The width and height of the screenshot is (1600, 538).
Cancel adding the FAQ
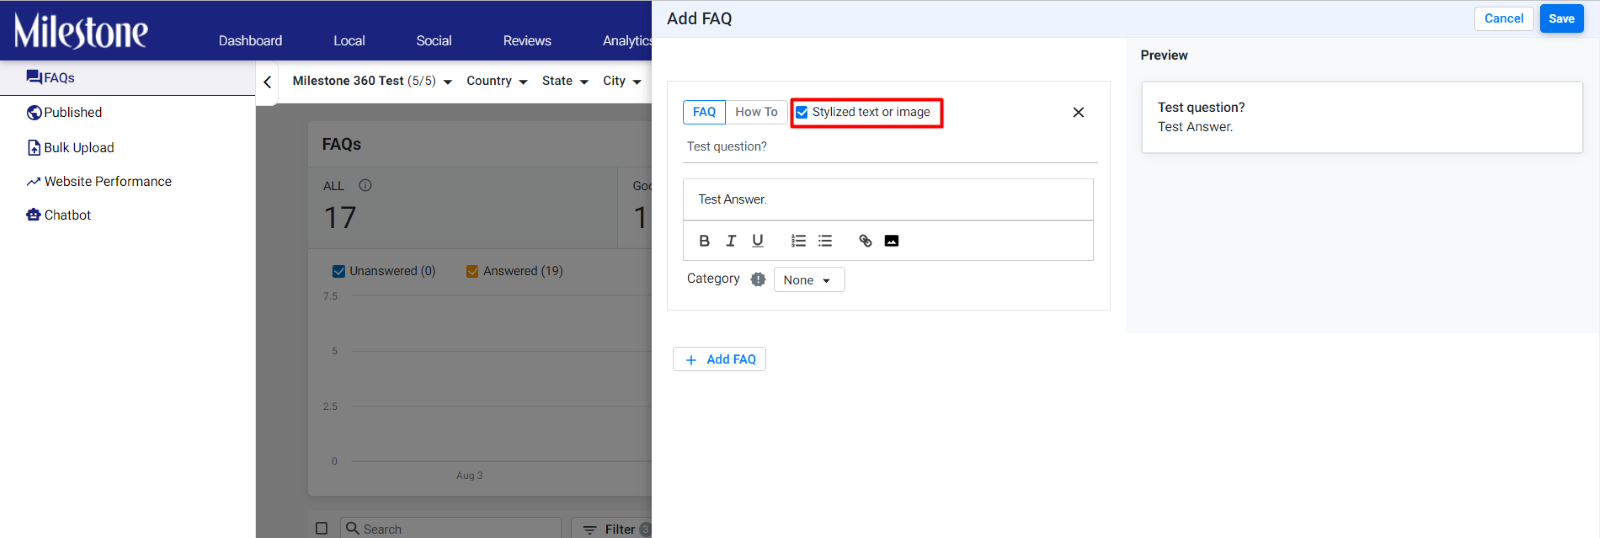click(1503, 19)
